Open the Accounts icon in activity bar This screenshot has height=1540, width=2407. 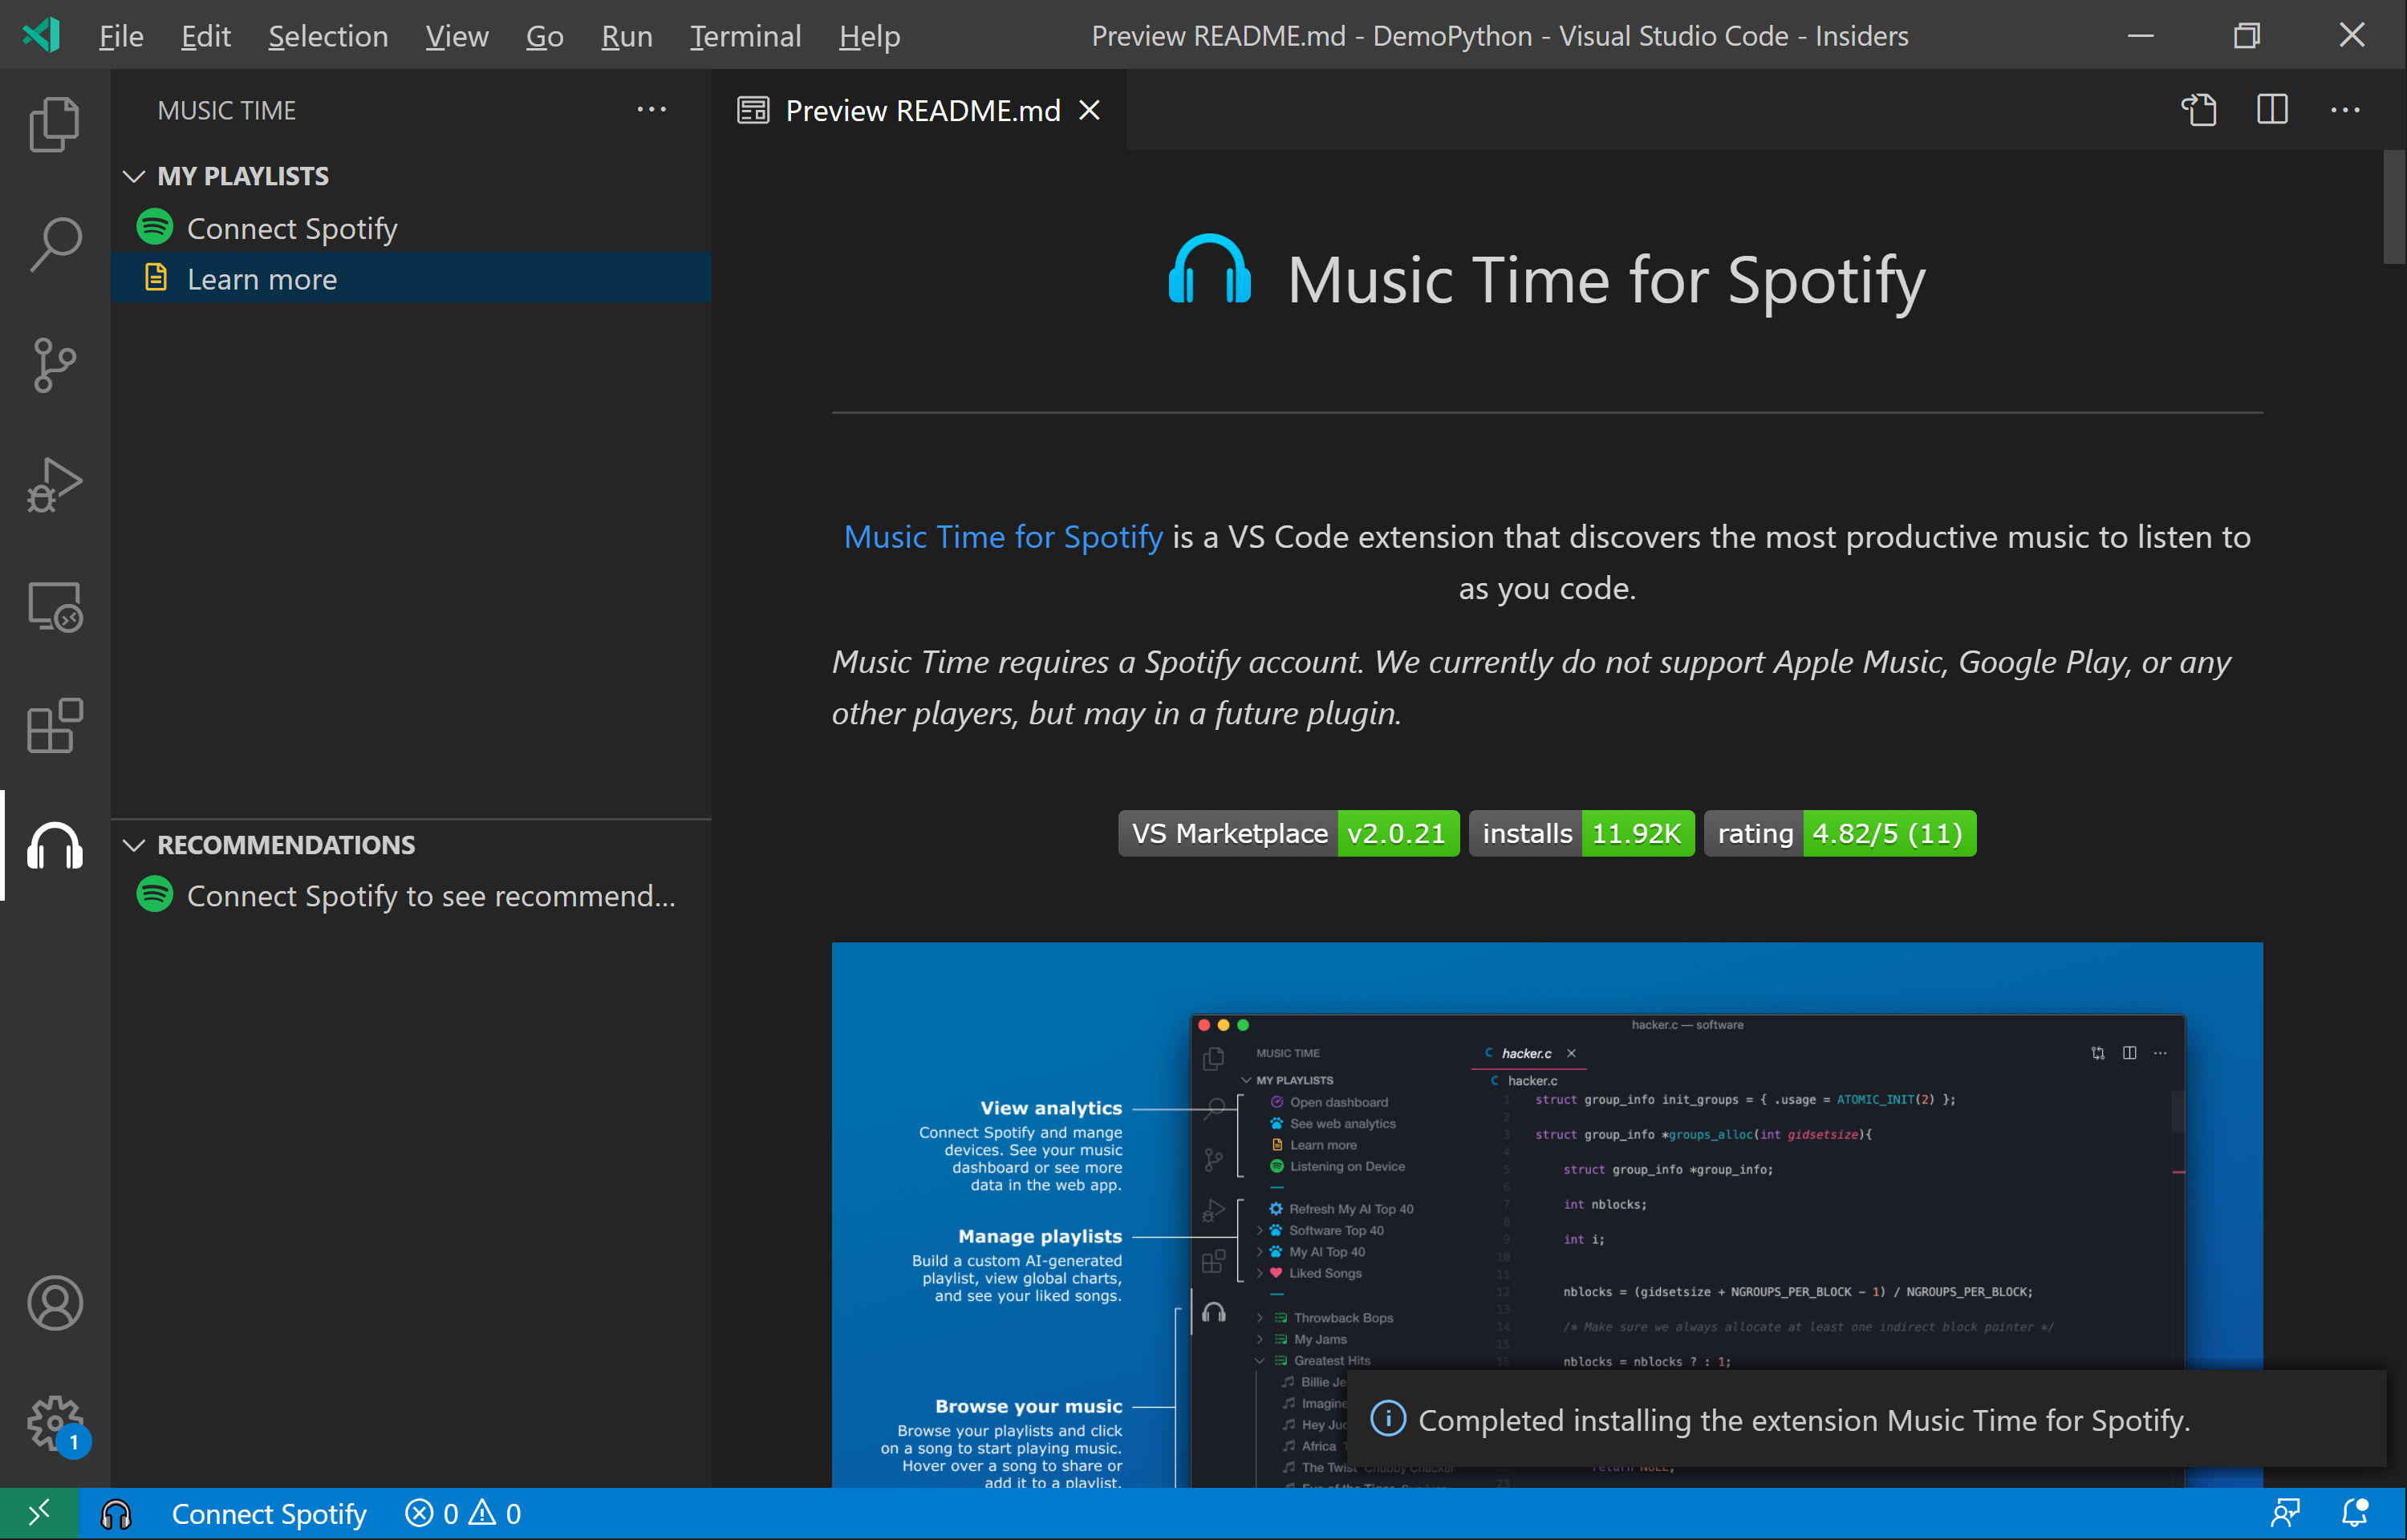tap(54, 1303)
